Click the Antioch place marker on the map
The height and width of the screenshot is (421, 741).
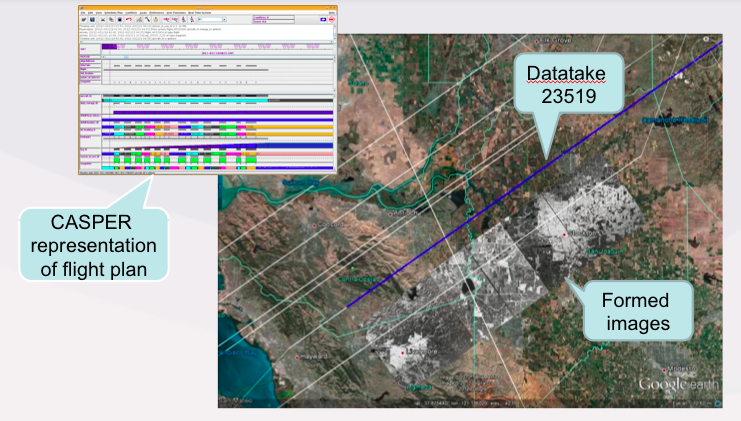[x=390, y=214]
